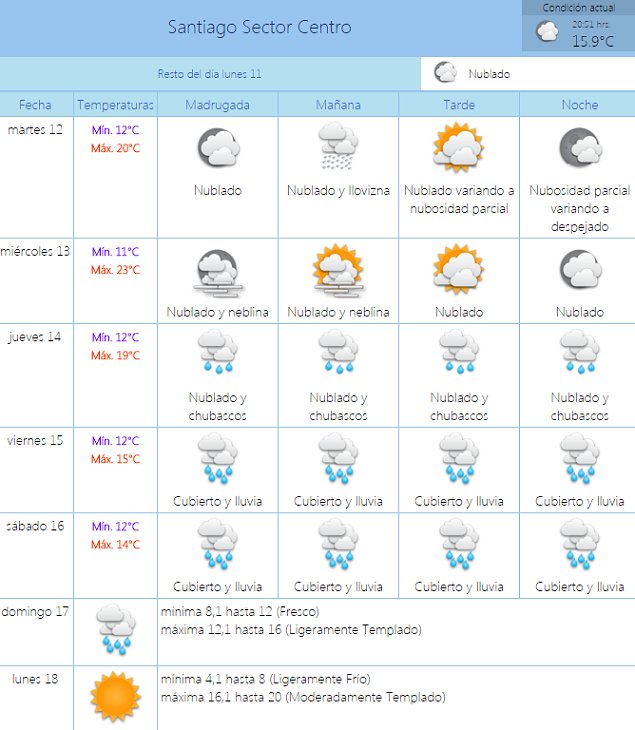Viewport: 635px width, 730px height.
Task: Click the jueves 14 date cell
Action: pos(35,337)
